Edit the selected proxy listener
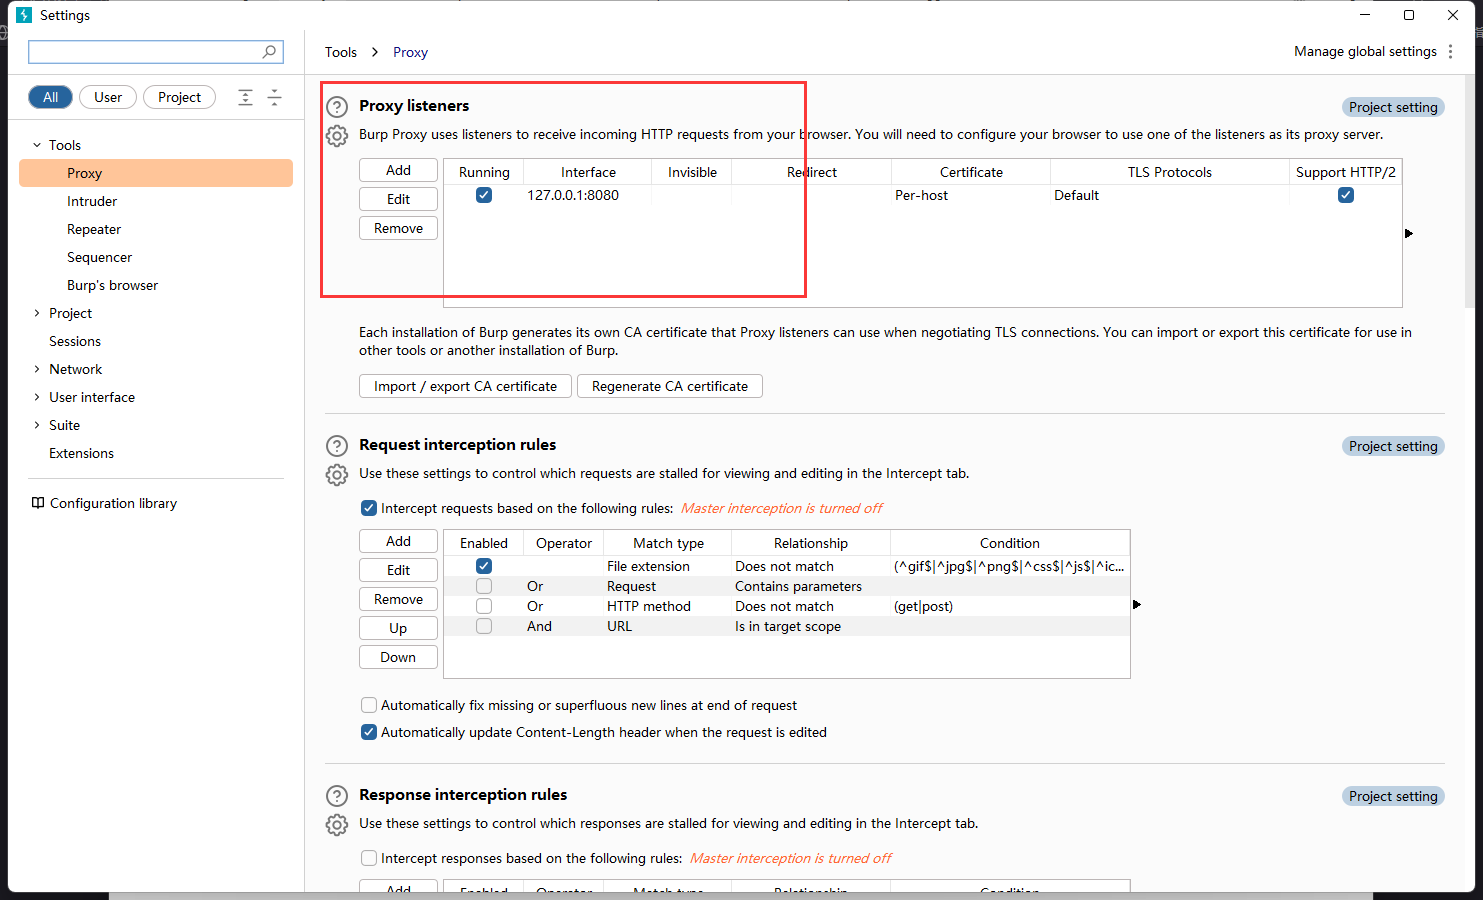 point(398,199)
